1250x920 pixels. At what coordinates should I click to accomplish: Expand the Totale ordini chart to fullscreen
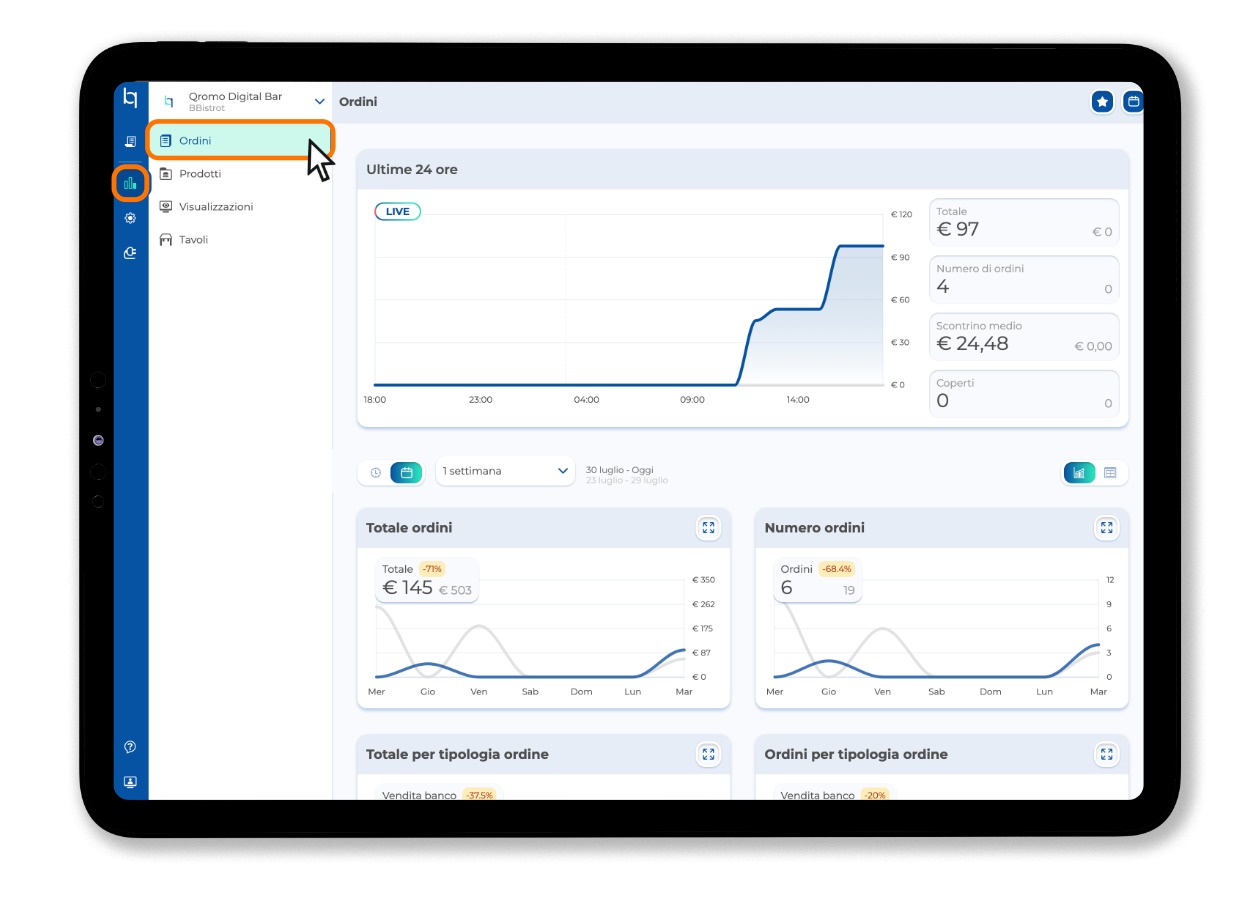point(709,528)
